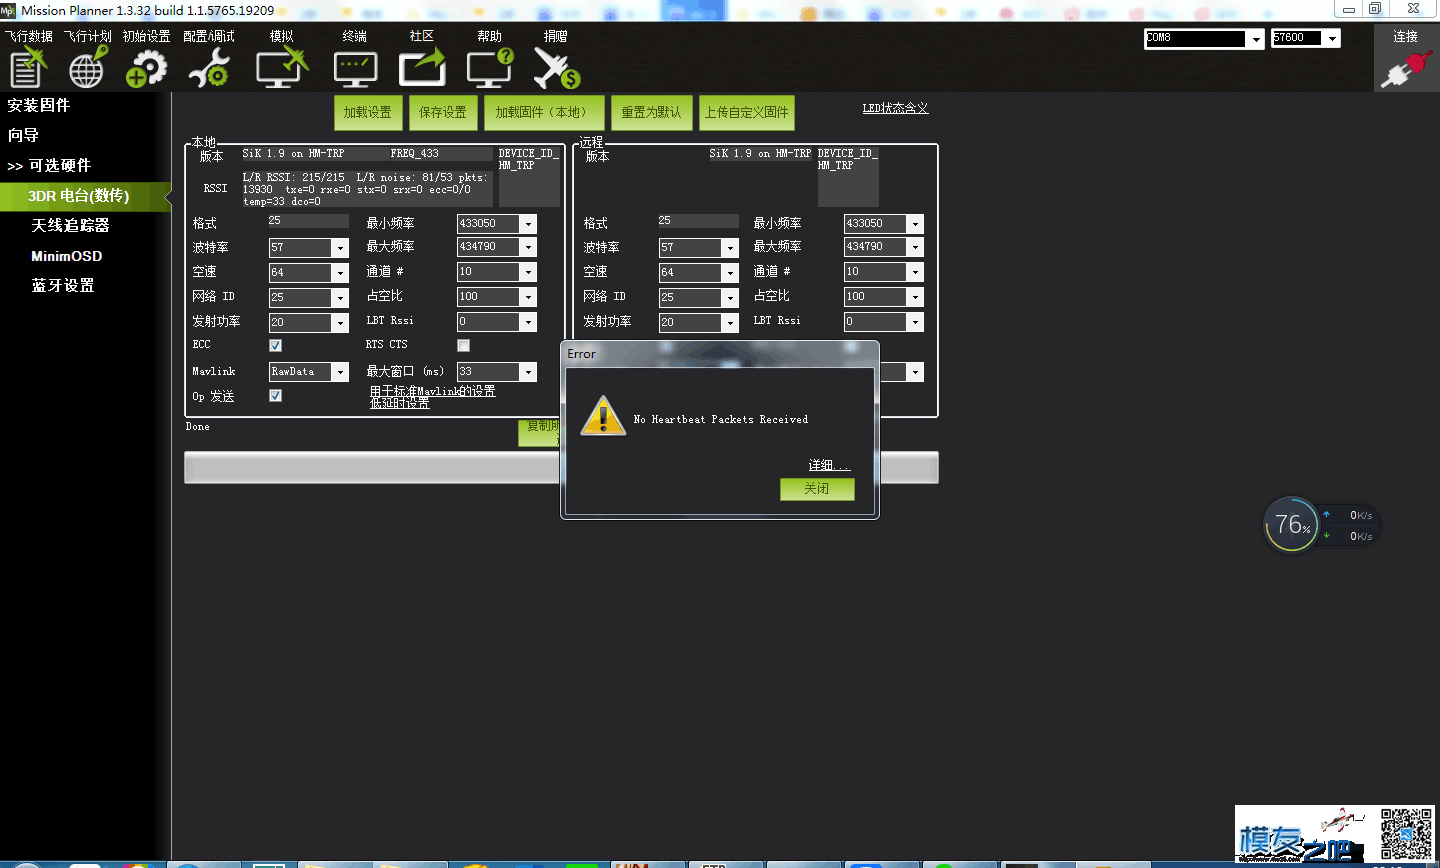The height and width of the screenshot is (868, 1440).
Task: Open the 57600 baud rate dropdown
Action: 1332,38
